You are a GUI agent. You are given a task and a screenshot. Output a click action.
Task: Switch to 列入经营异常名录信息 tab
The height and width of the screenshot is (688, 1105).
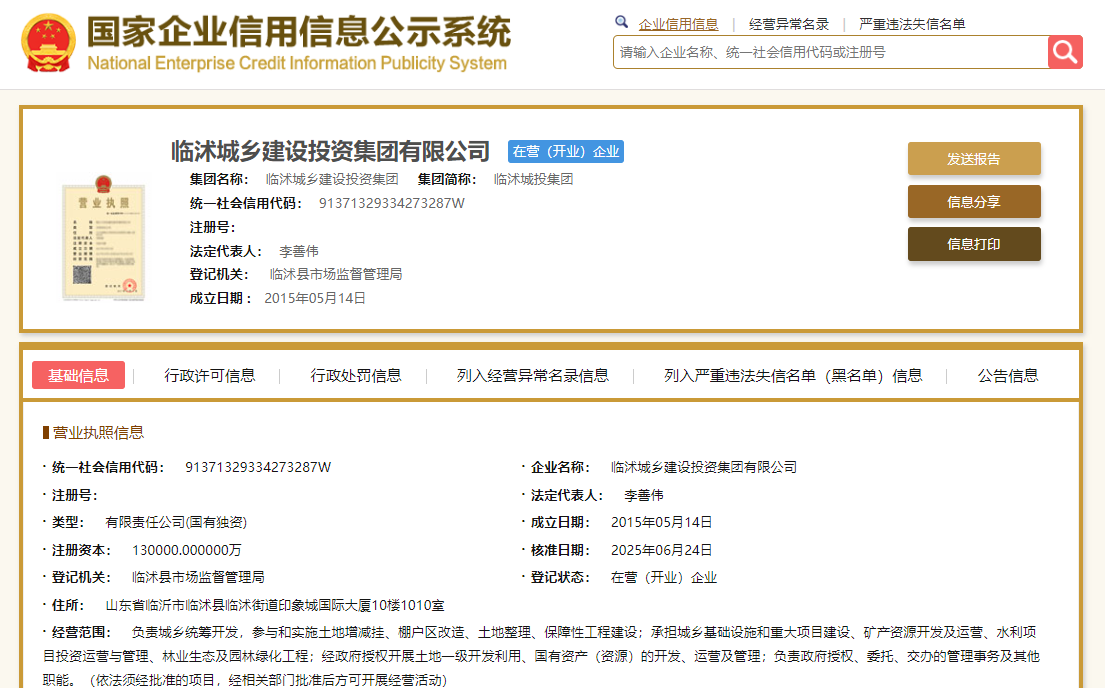533,375
